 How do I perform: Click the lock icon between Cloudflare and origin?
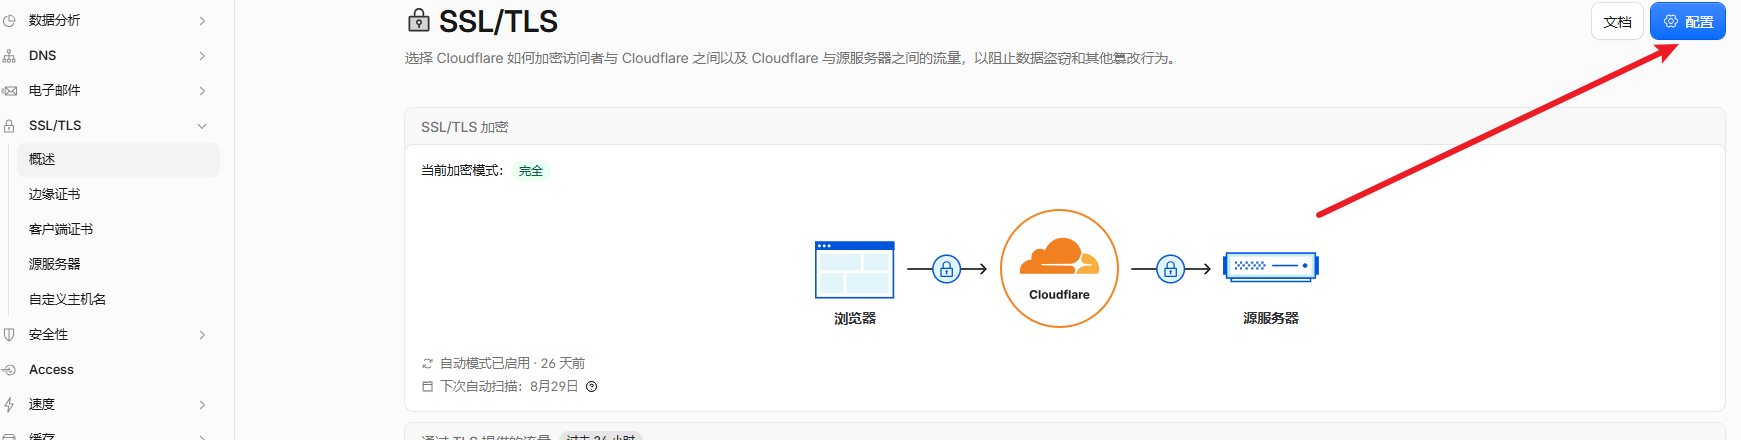[1170, 269]
